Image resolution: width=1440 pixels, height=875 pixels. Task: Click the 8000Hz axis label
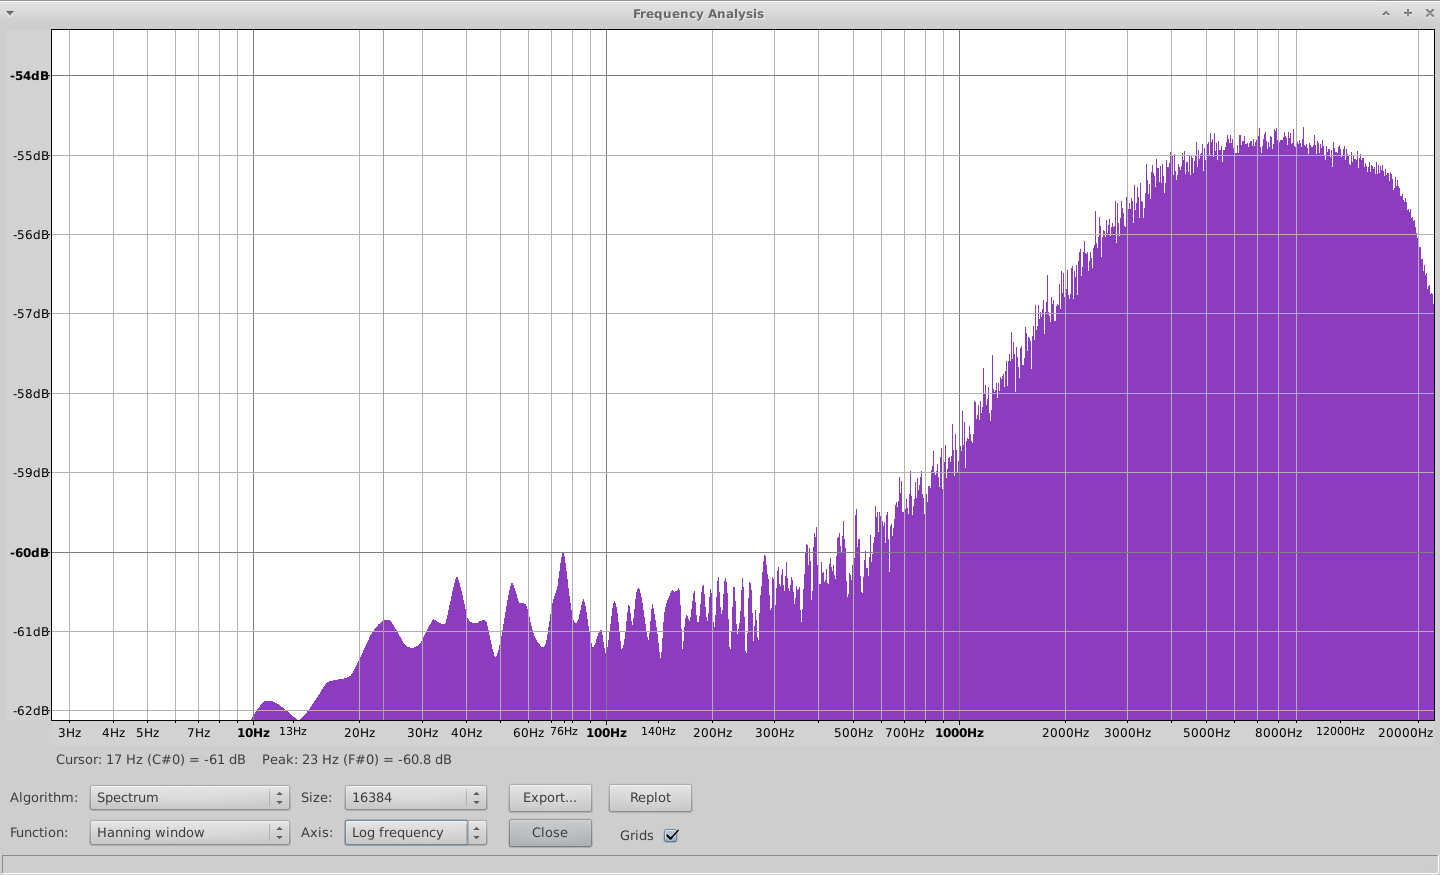tap(1278, 733)
